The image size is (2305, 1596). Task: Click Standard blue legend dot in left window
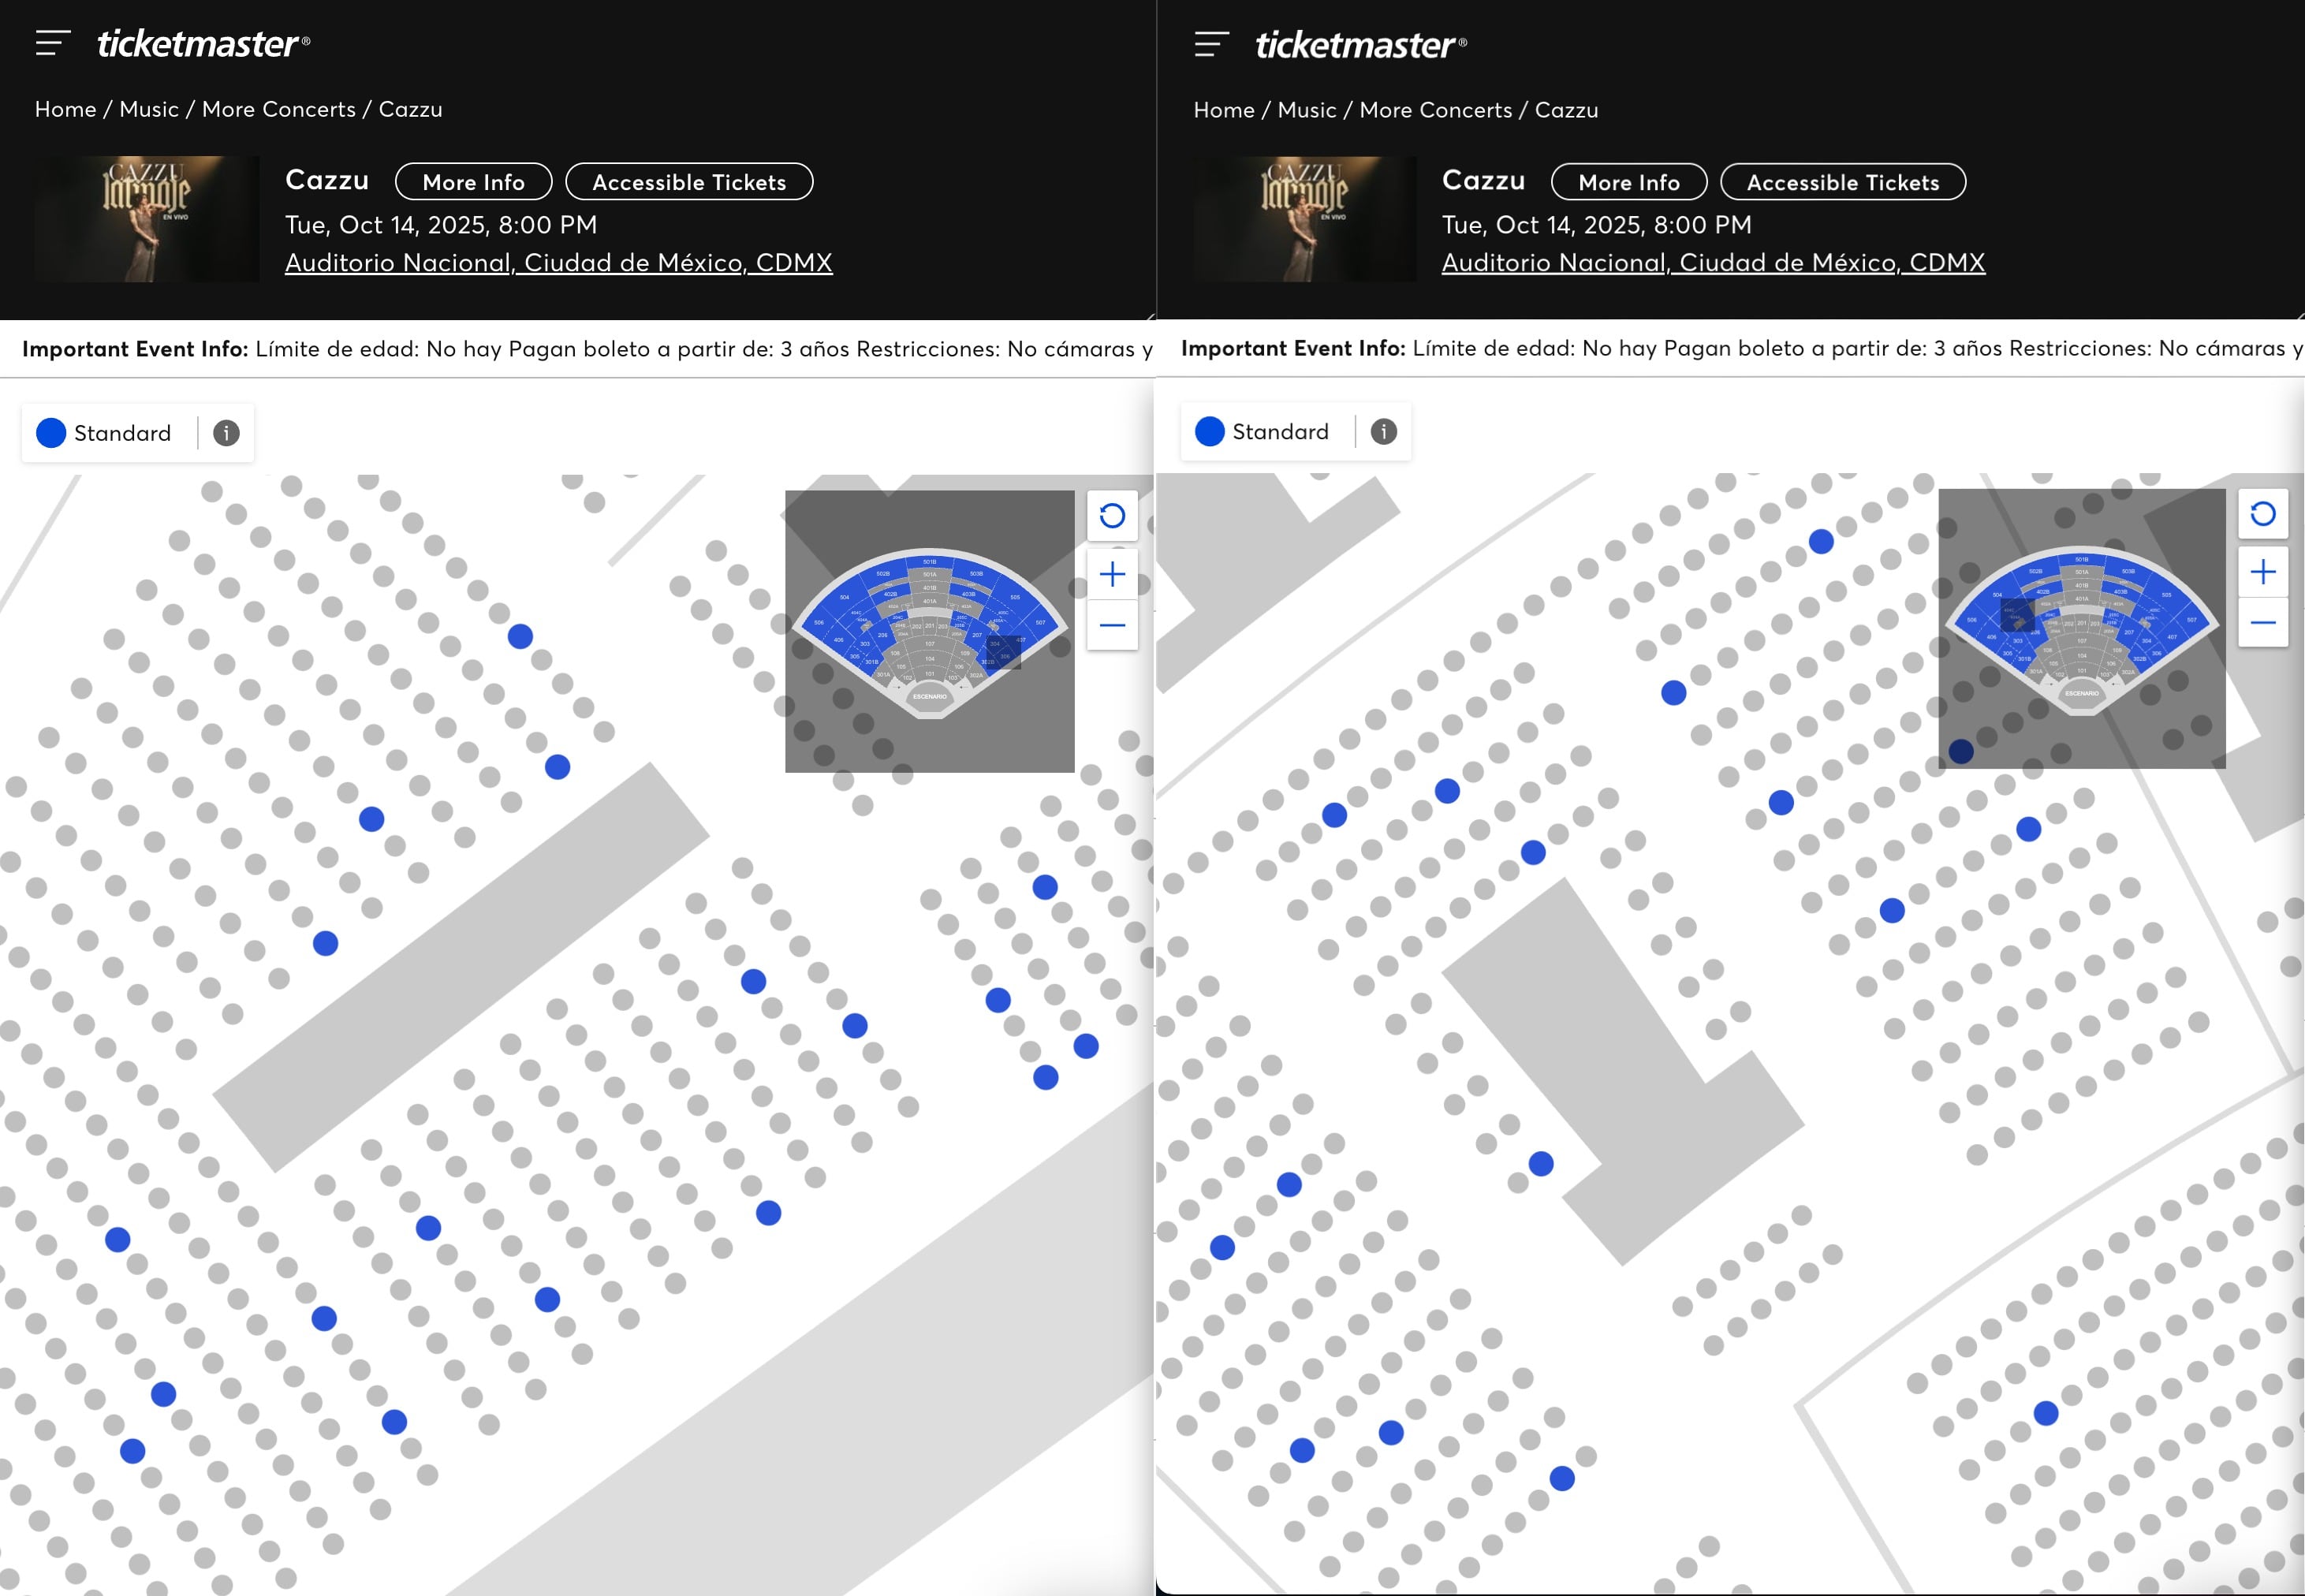pyautogui.click(x=51, y=433)
